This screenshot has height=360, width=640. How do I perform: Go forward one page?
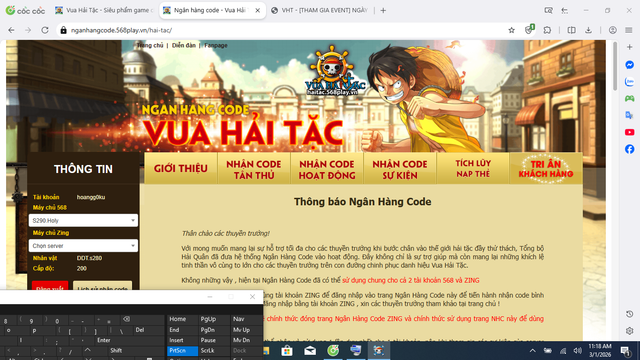click(x=28, y=30)
